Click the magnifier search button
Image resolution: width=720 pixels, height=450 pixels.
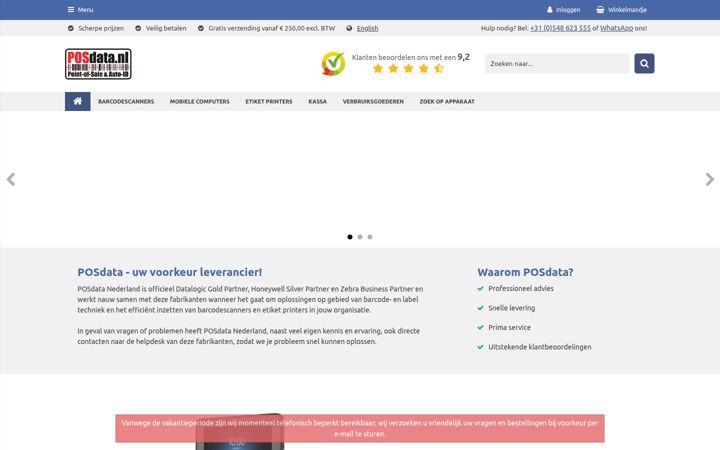pyautogui.click(x=644, y=64)
